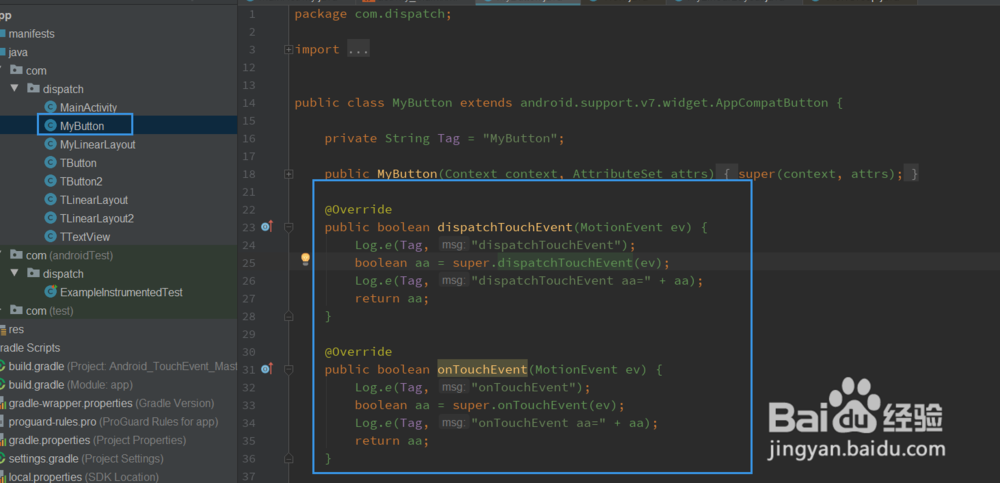Click the folder icon of com (test)

[17, 310]
